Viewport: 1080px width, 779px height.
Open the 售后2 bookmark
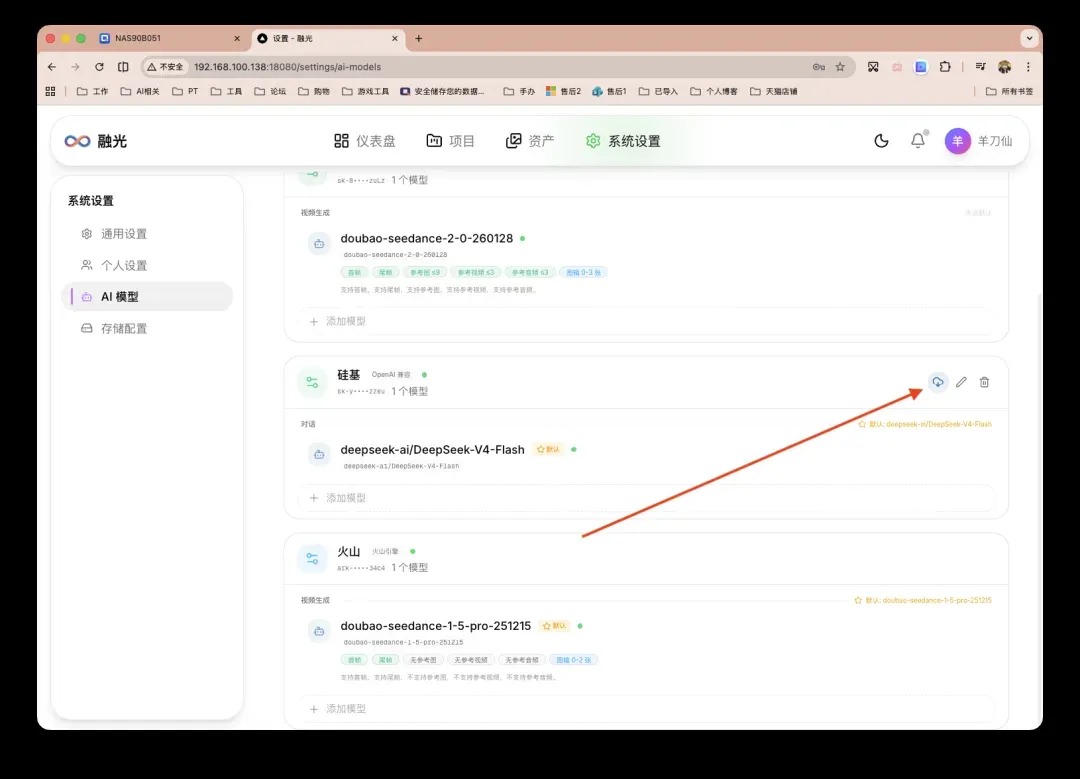pyautogui.click(x=563, y=91)
